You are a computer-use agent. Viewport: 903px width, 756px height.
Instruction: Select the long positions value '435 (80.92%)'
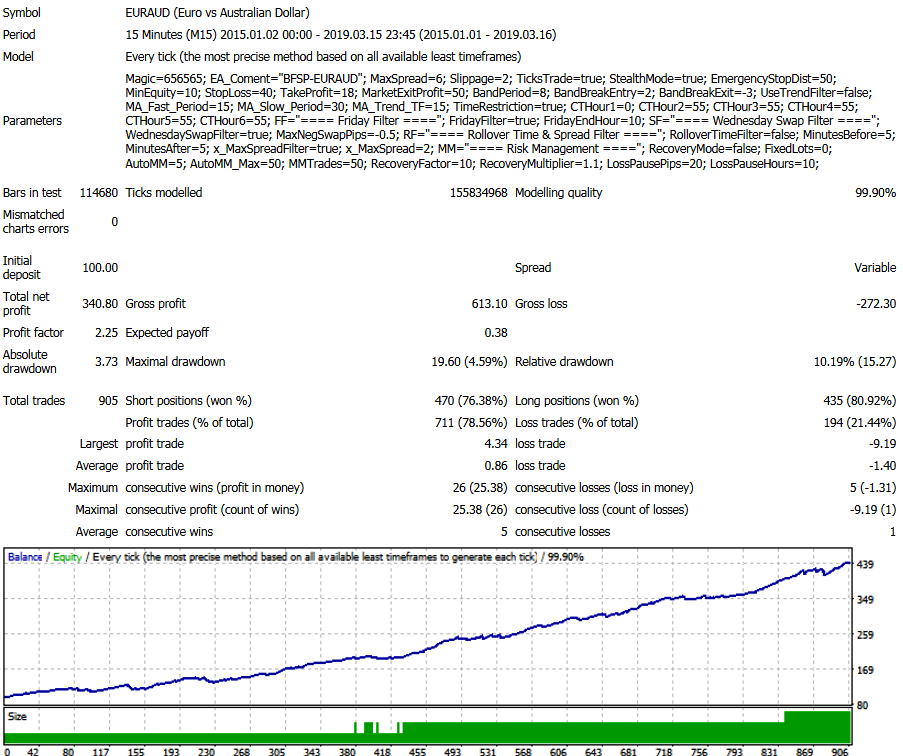(x=860, y=401)
